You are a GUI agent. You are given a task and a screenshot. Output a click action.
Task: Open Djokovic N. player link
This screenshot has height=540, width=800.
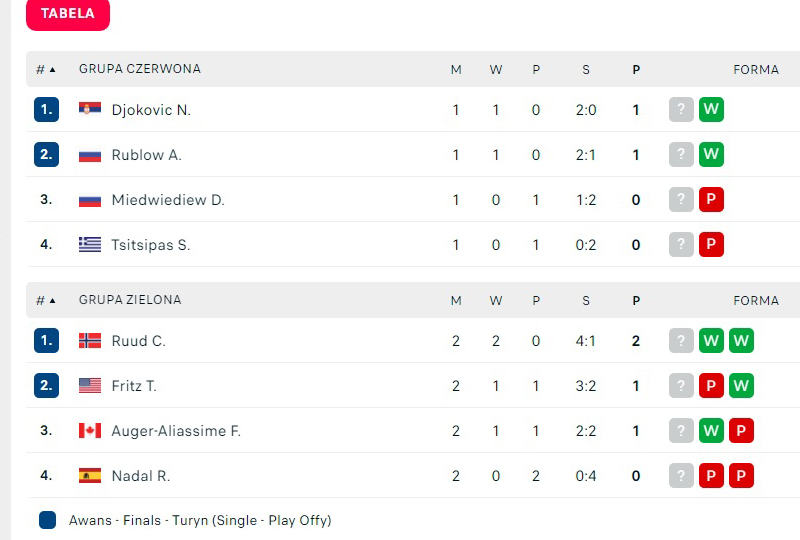point(151,110)
